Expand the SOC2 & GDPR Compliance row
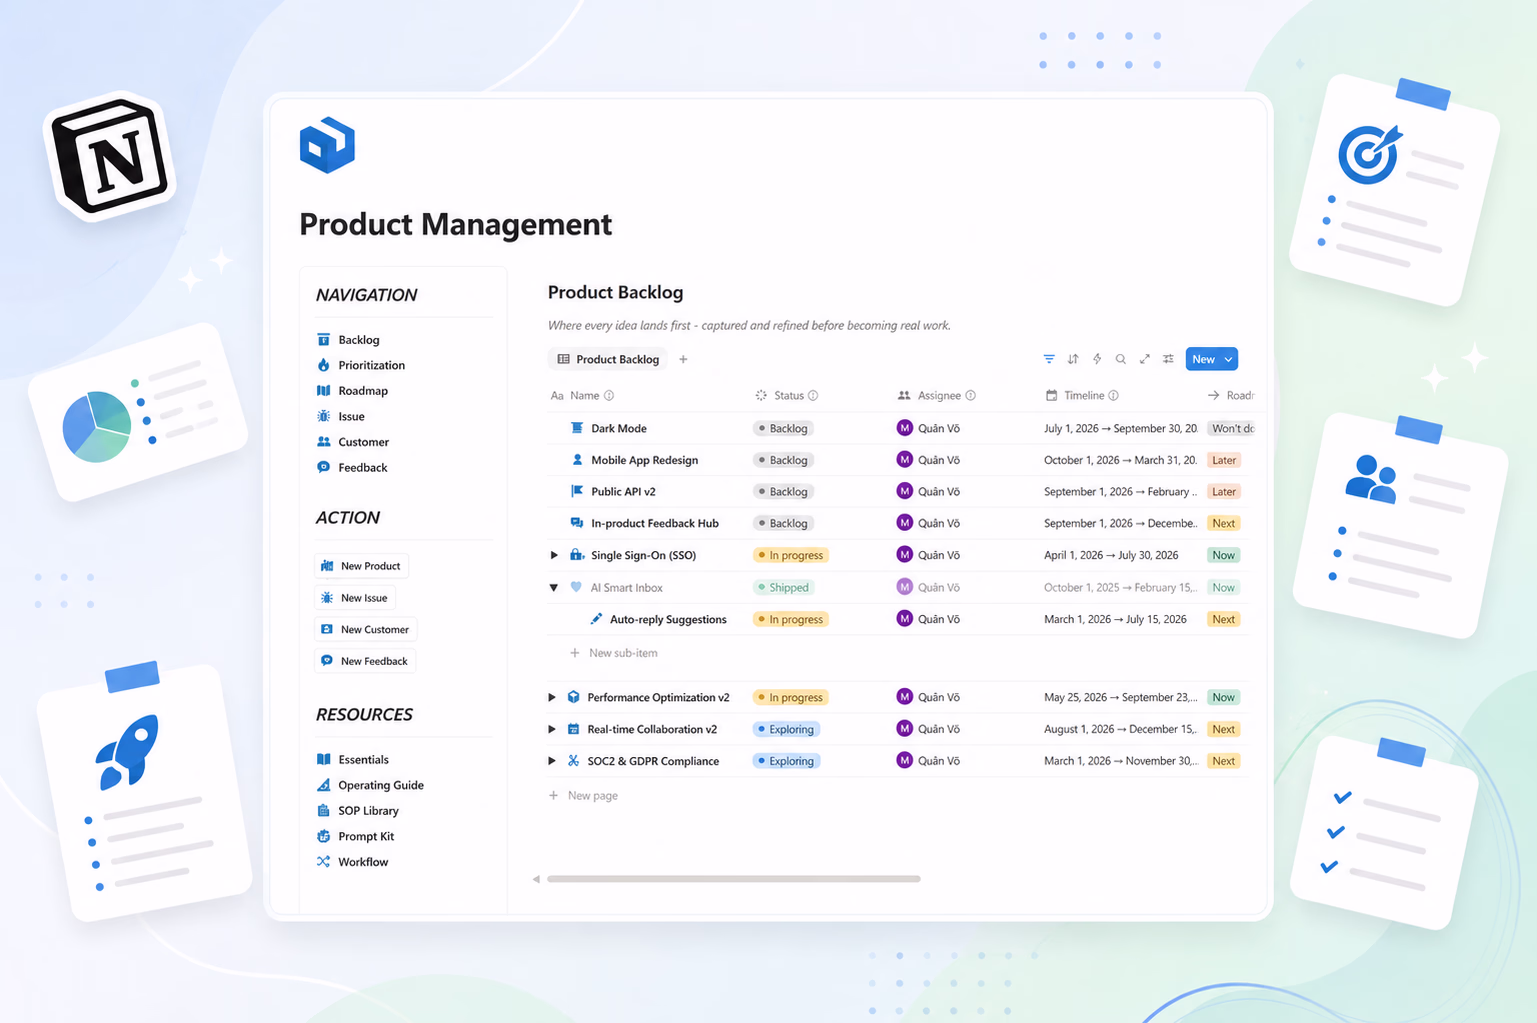The width and height of the screenshot is (1537, 1023). (x=552, y=761)
